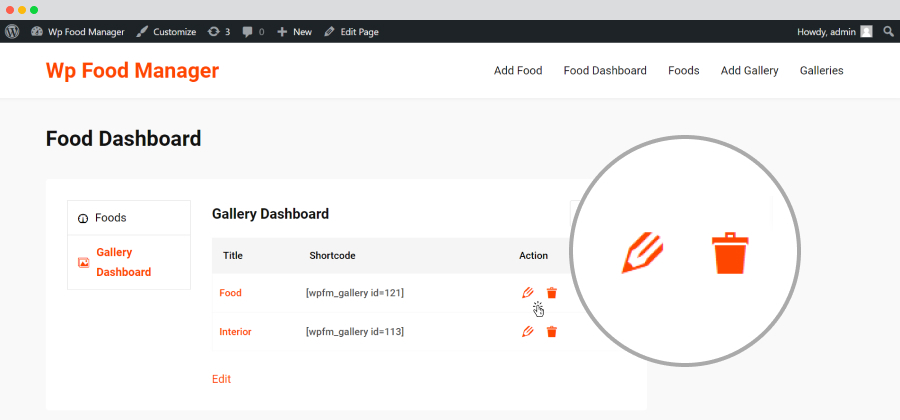Screen dimensions: 900x420
Task: Open Foods nav link
Action: [x=684, y=71]
